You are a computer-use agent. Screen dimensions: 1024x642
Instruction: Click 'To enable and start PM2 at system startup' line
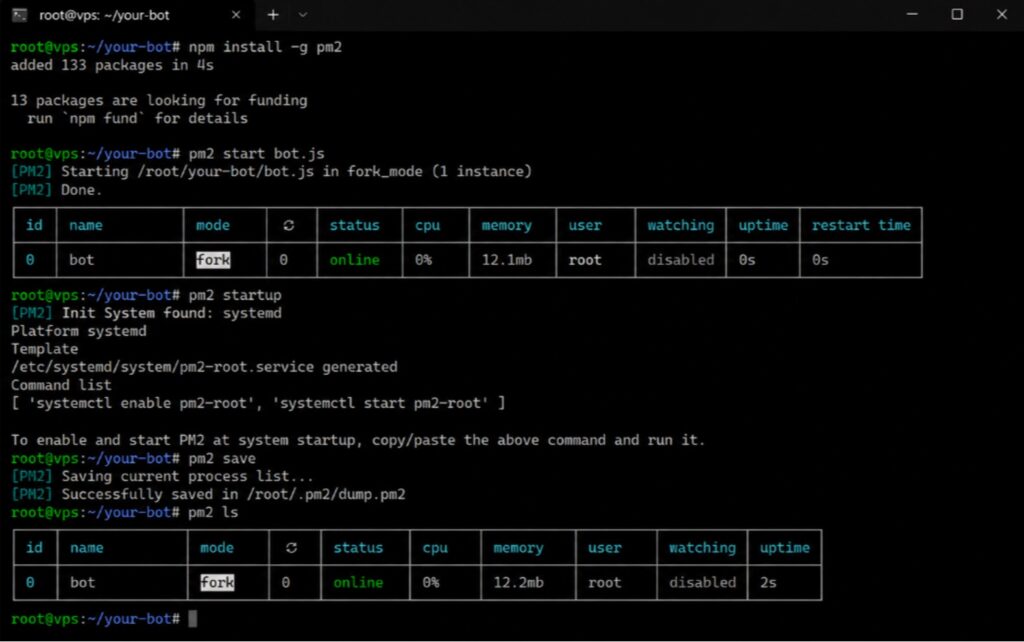358,440
